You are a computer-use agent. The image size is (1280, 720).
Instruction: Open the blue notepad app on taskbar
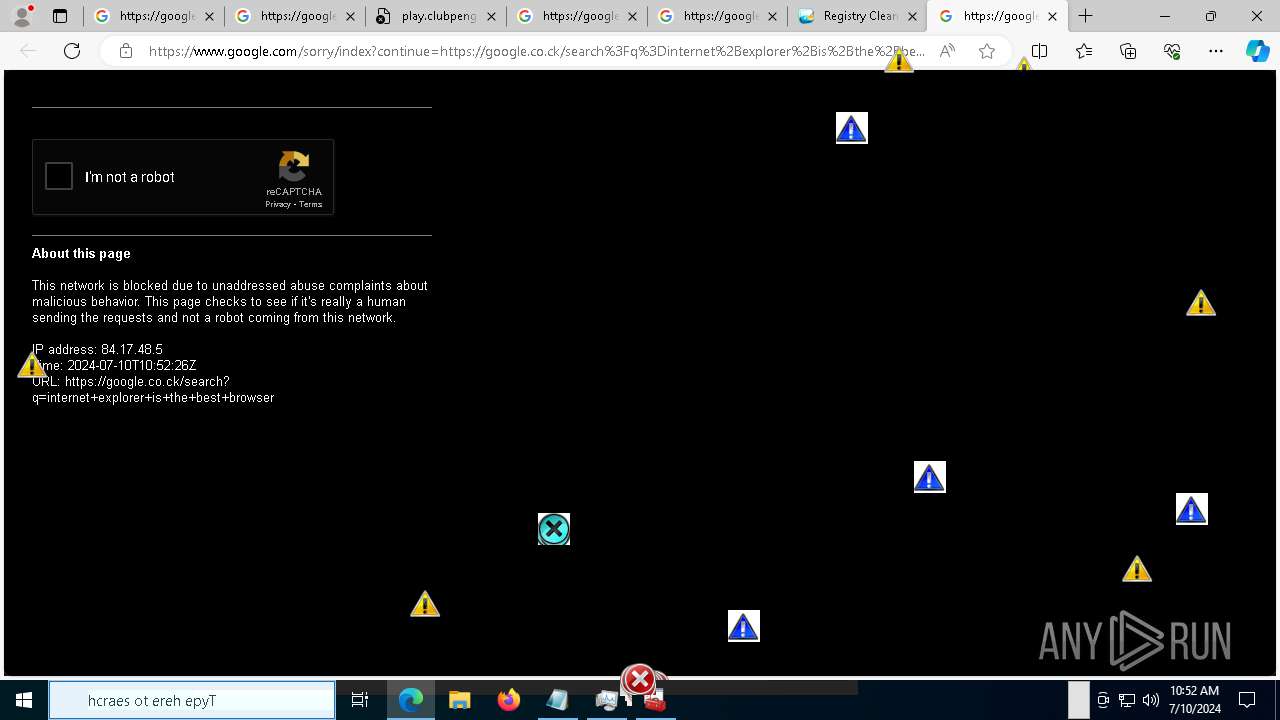(557, 700)
